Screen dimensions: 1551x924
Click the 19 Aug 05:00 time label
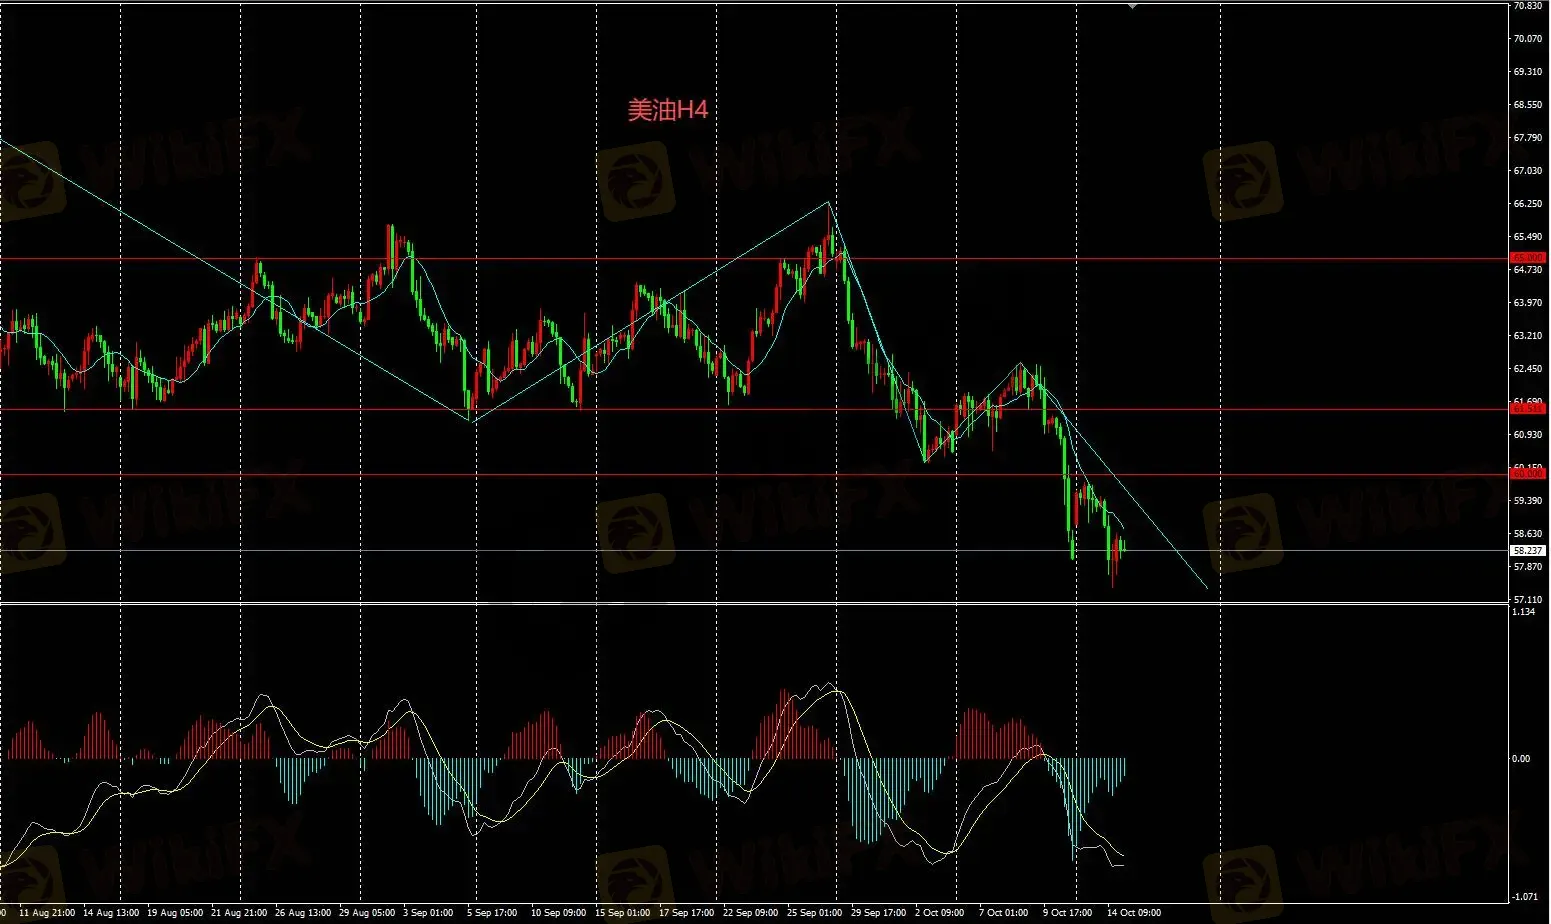pyautogui.click(x=175, y=913)
